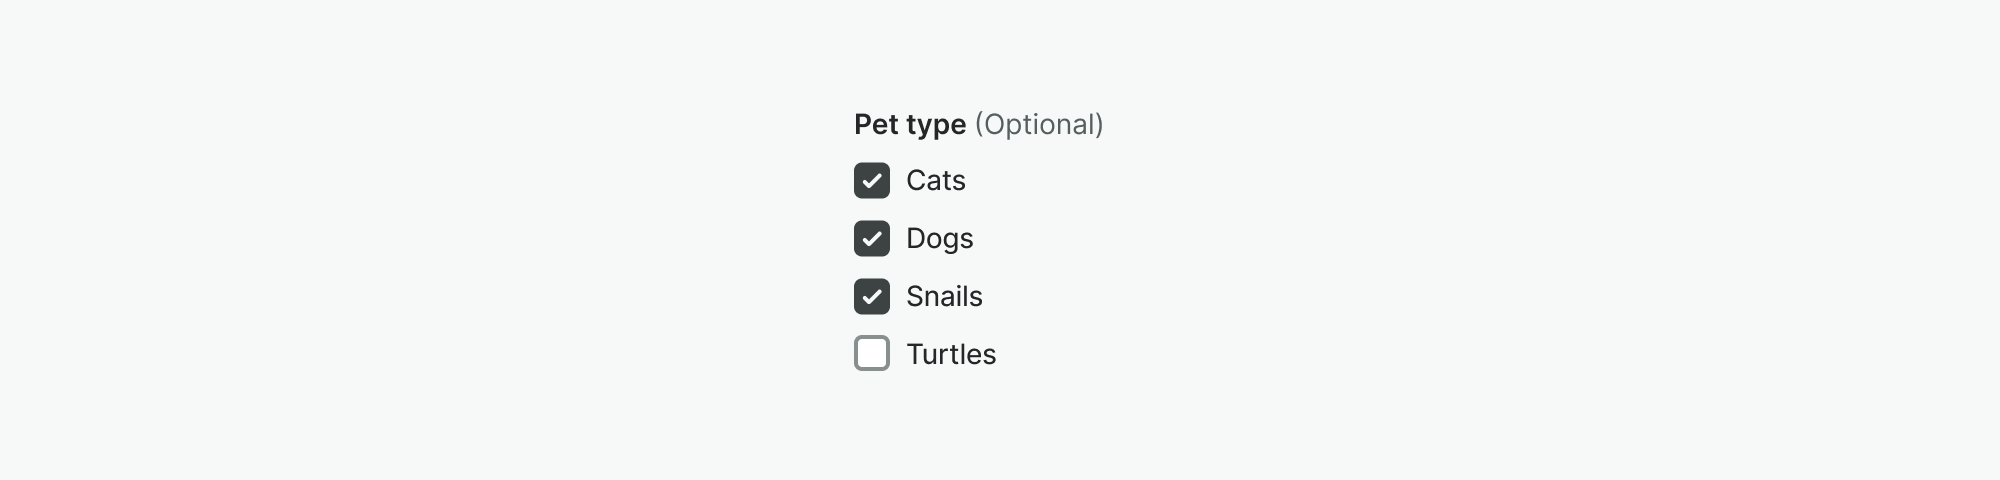Click the gray "(Optional)" hint text
Viewport: 2000px width, 480px height.
(x=1039, y=125)
